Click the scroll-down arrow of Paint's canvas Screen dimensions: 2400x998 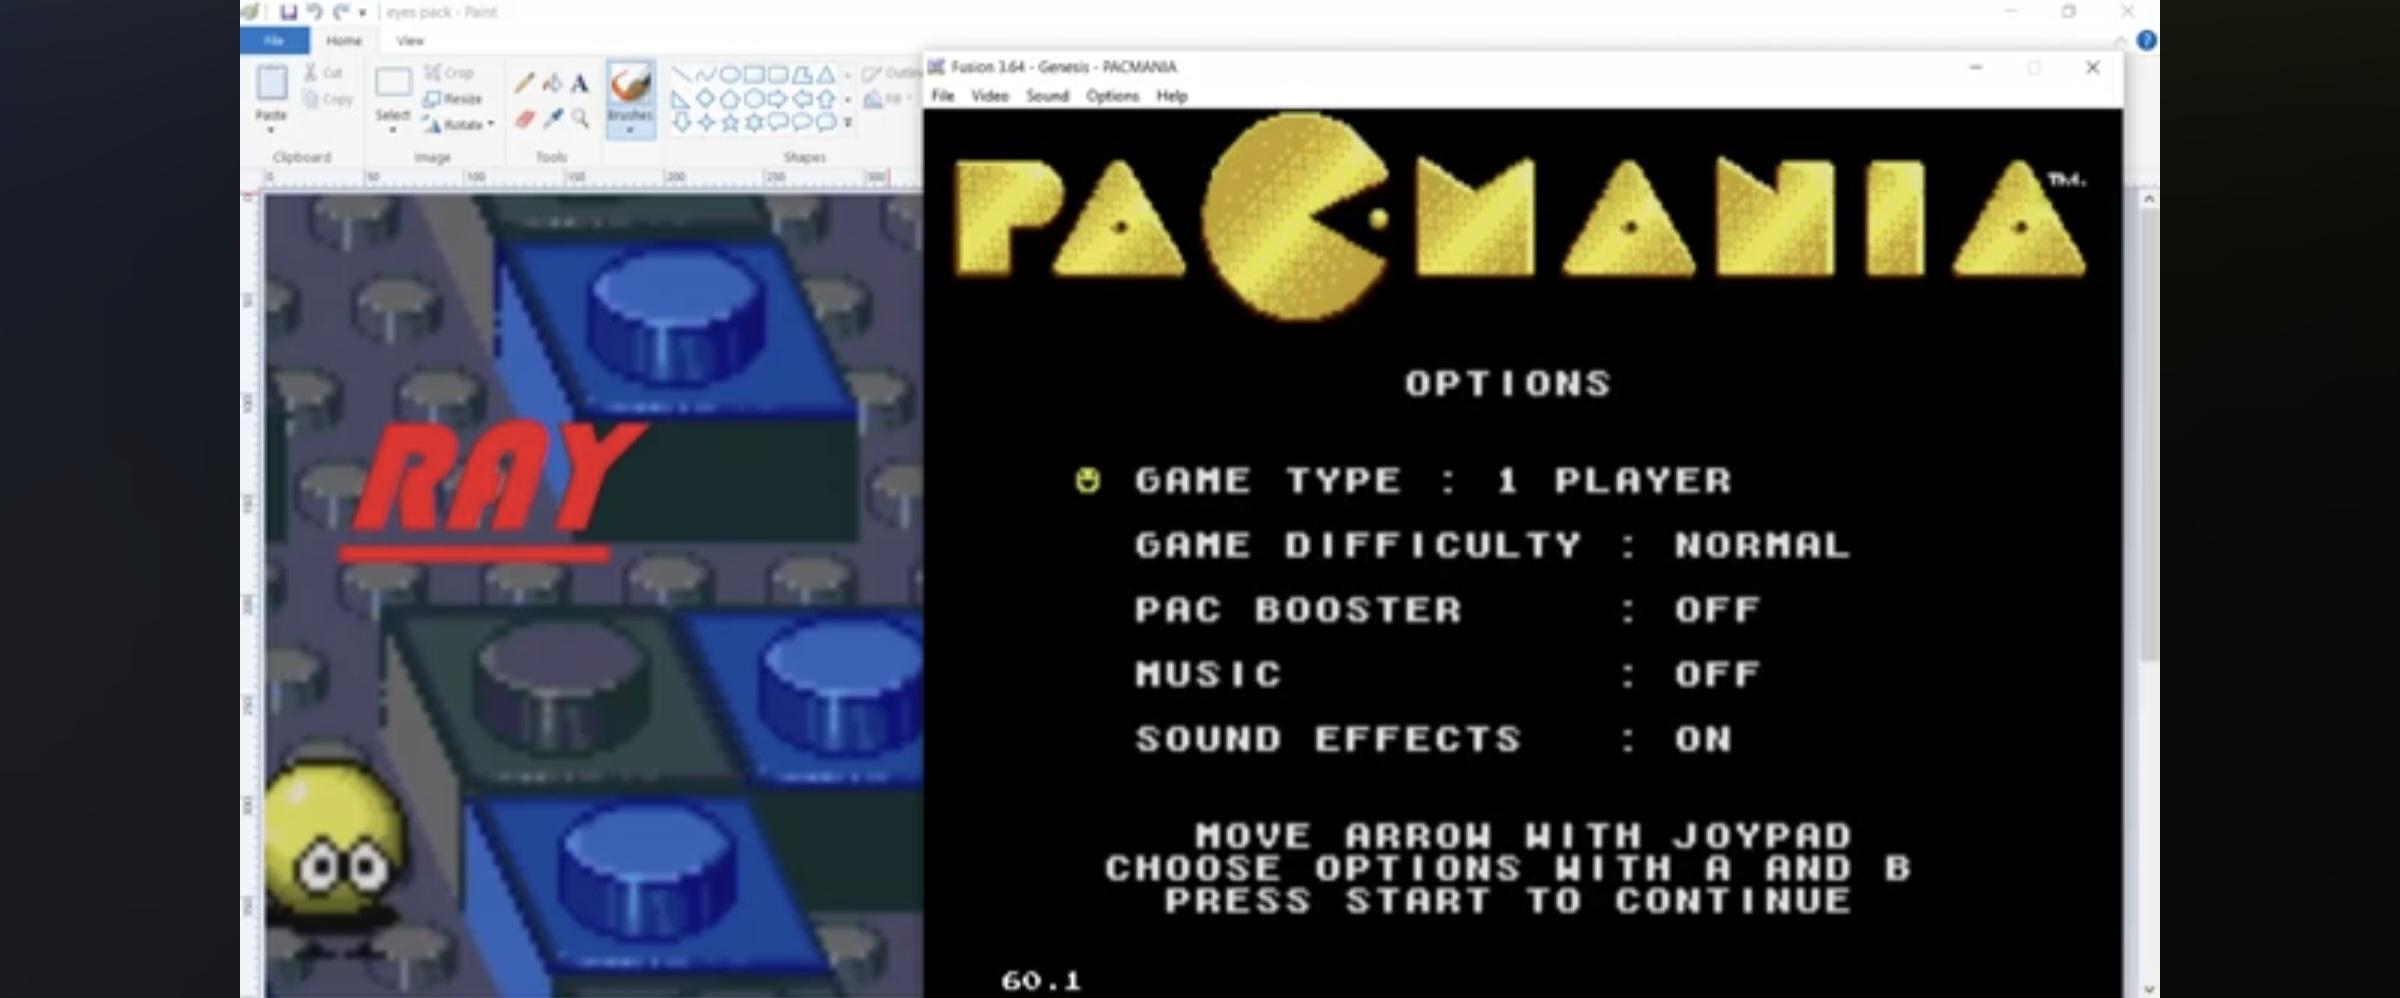tap(2148, 988)
